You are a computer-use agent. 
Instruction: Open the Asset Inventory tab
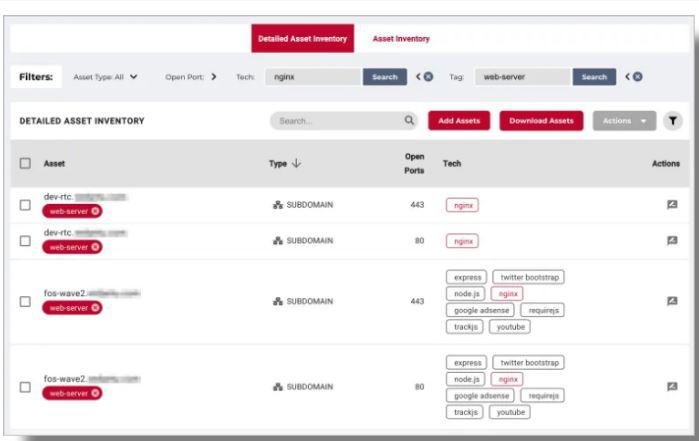pyautogui.click(x=401, y=39)
